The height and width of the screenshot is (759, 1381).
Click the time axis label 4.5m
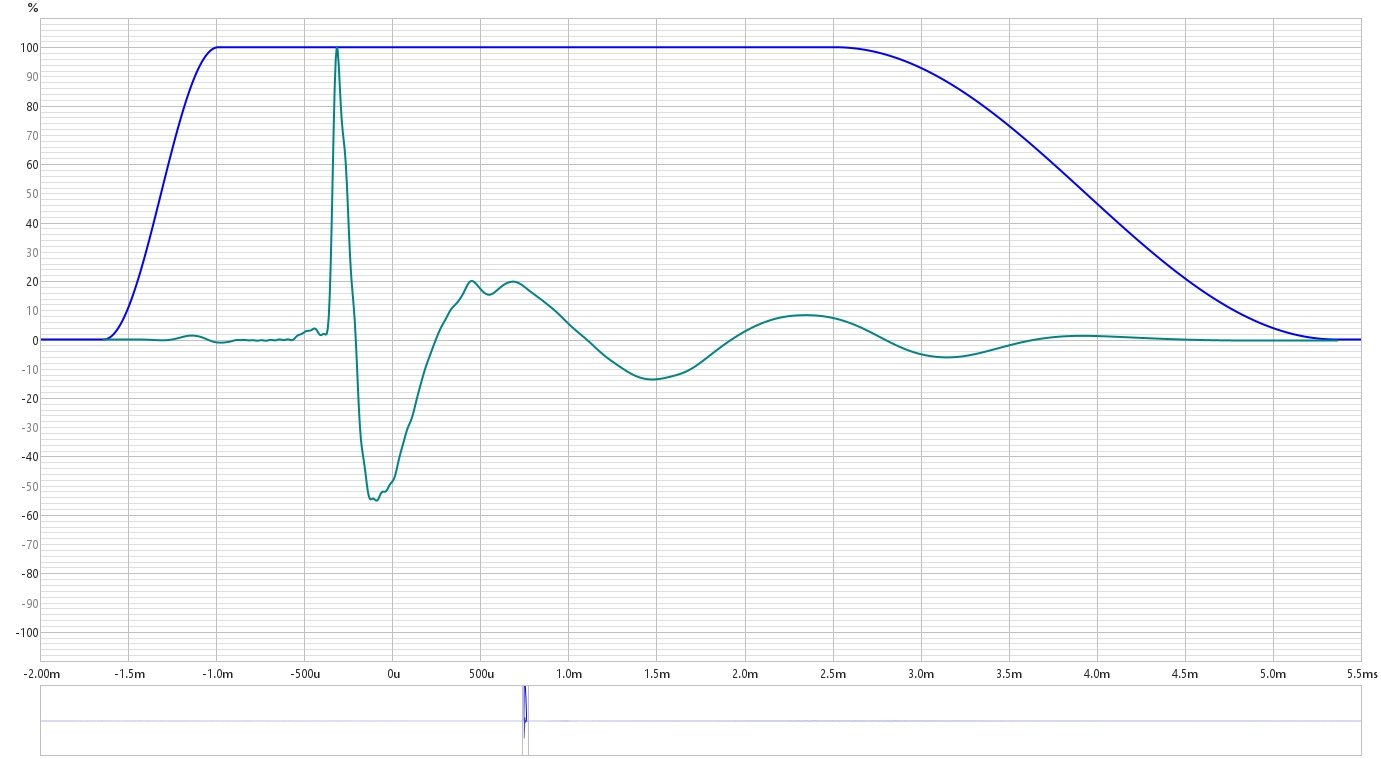pyautogui.click(x=1185, y=674)
